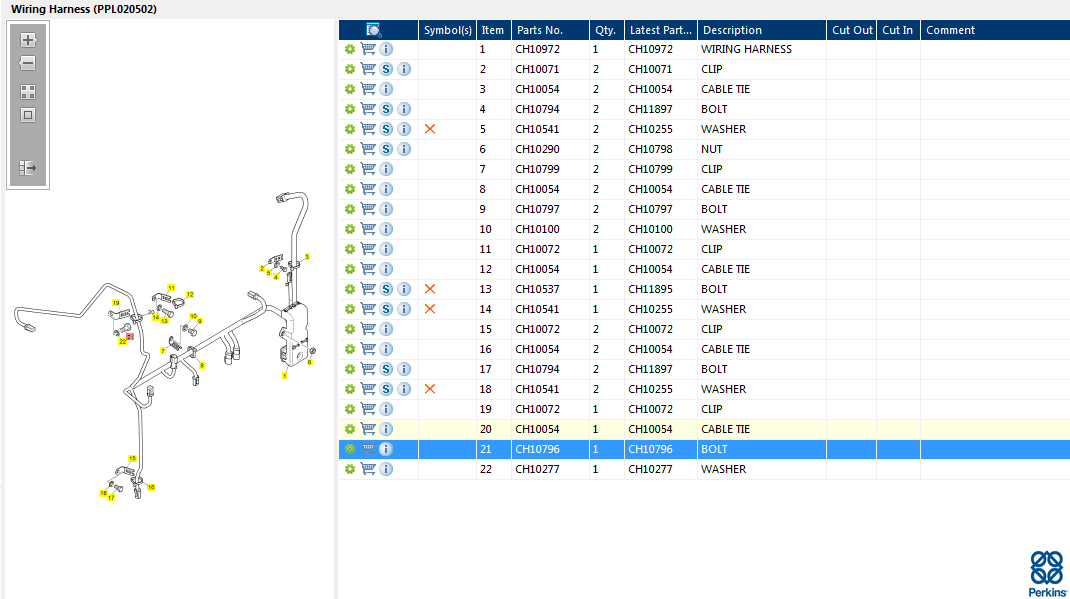Click callout 1 on wiring diagram
This screenshot has height=599, width=1070.
click(x=284, y=376)
